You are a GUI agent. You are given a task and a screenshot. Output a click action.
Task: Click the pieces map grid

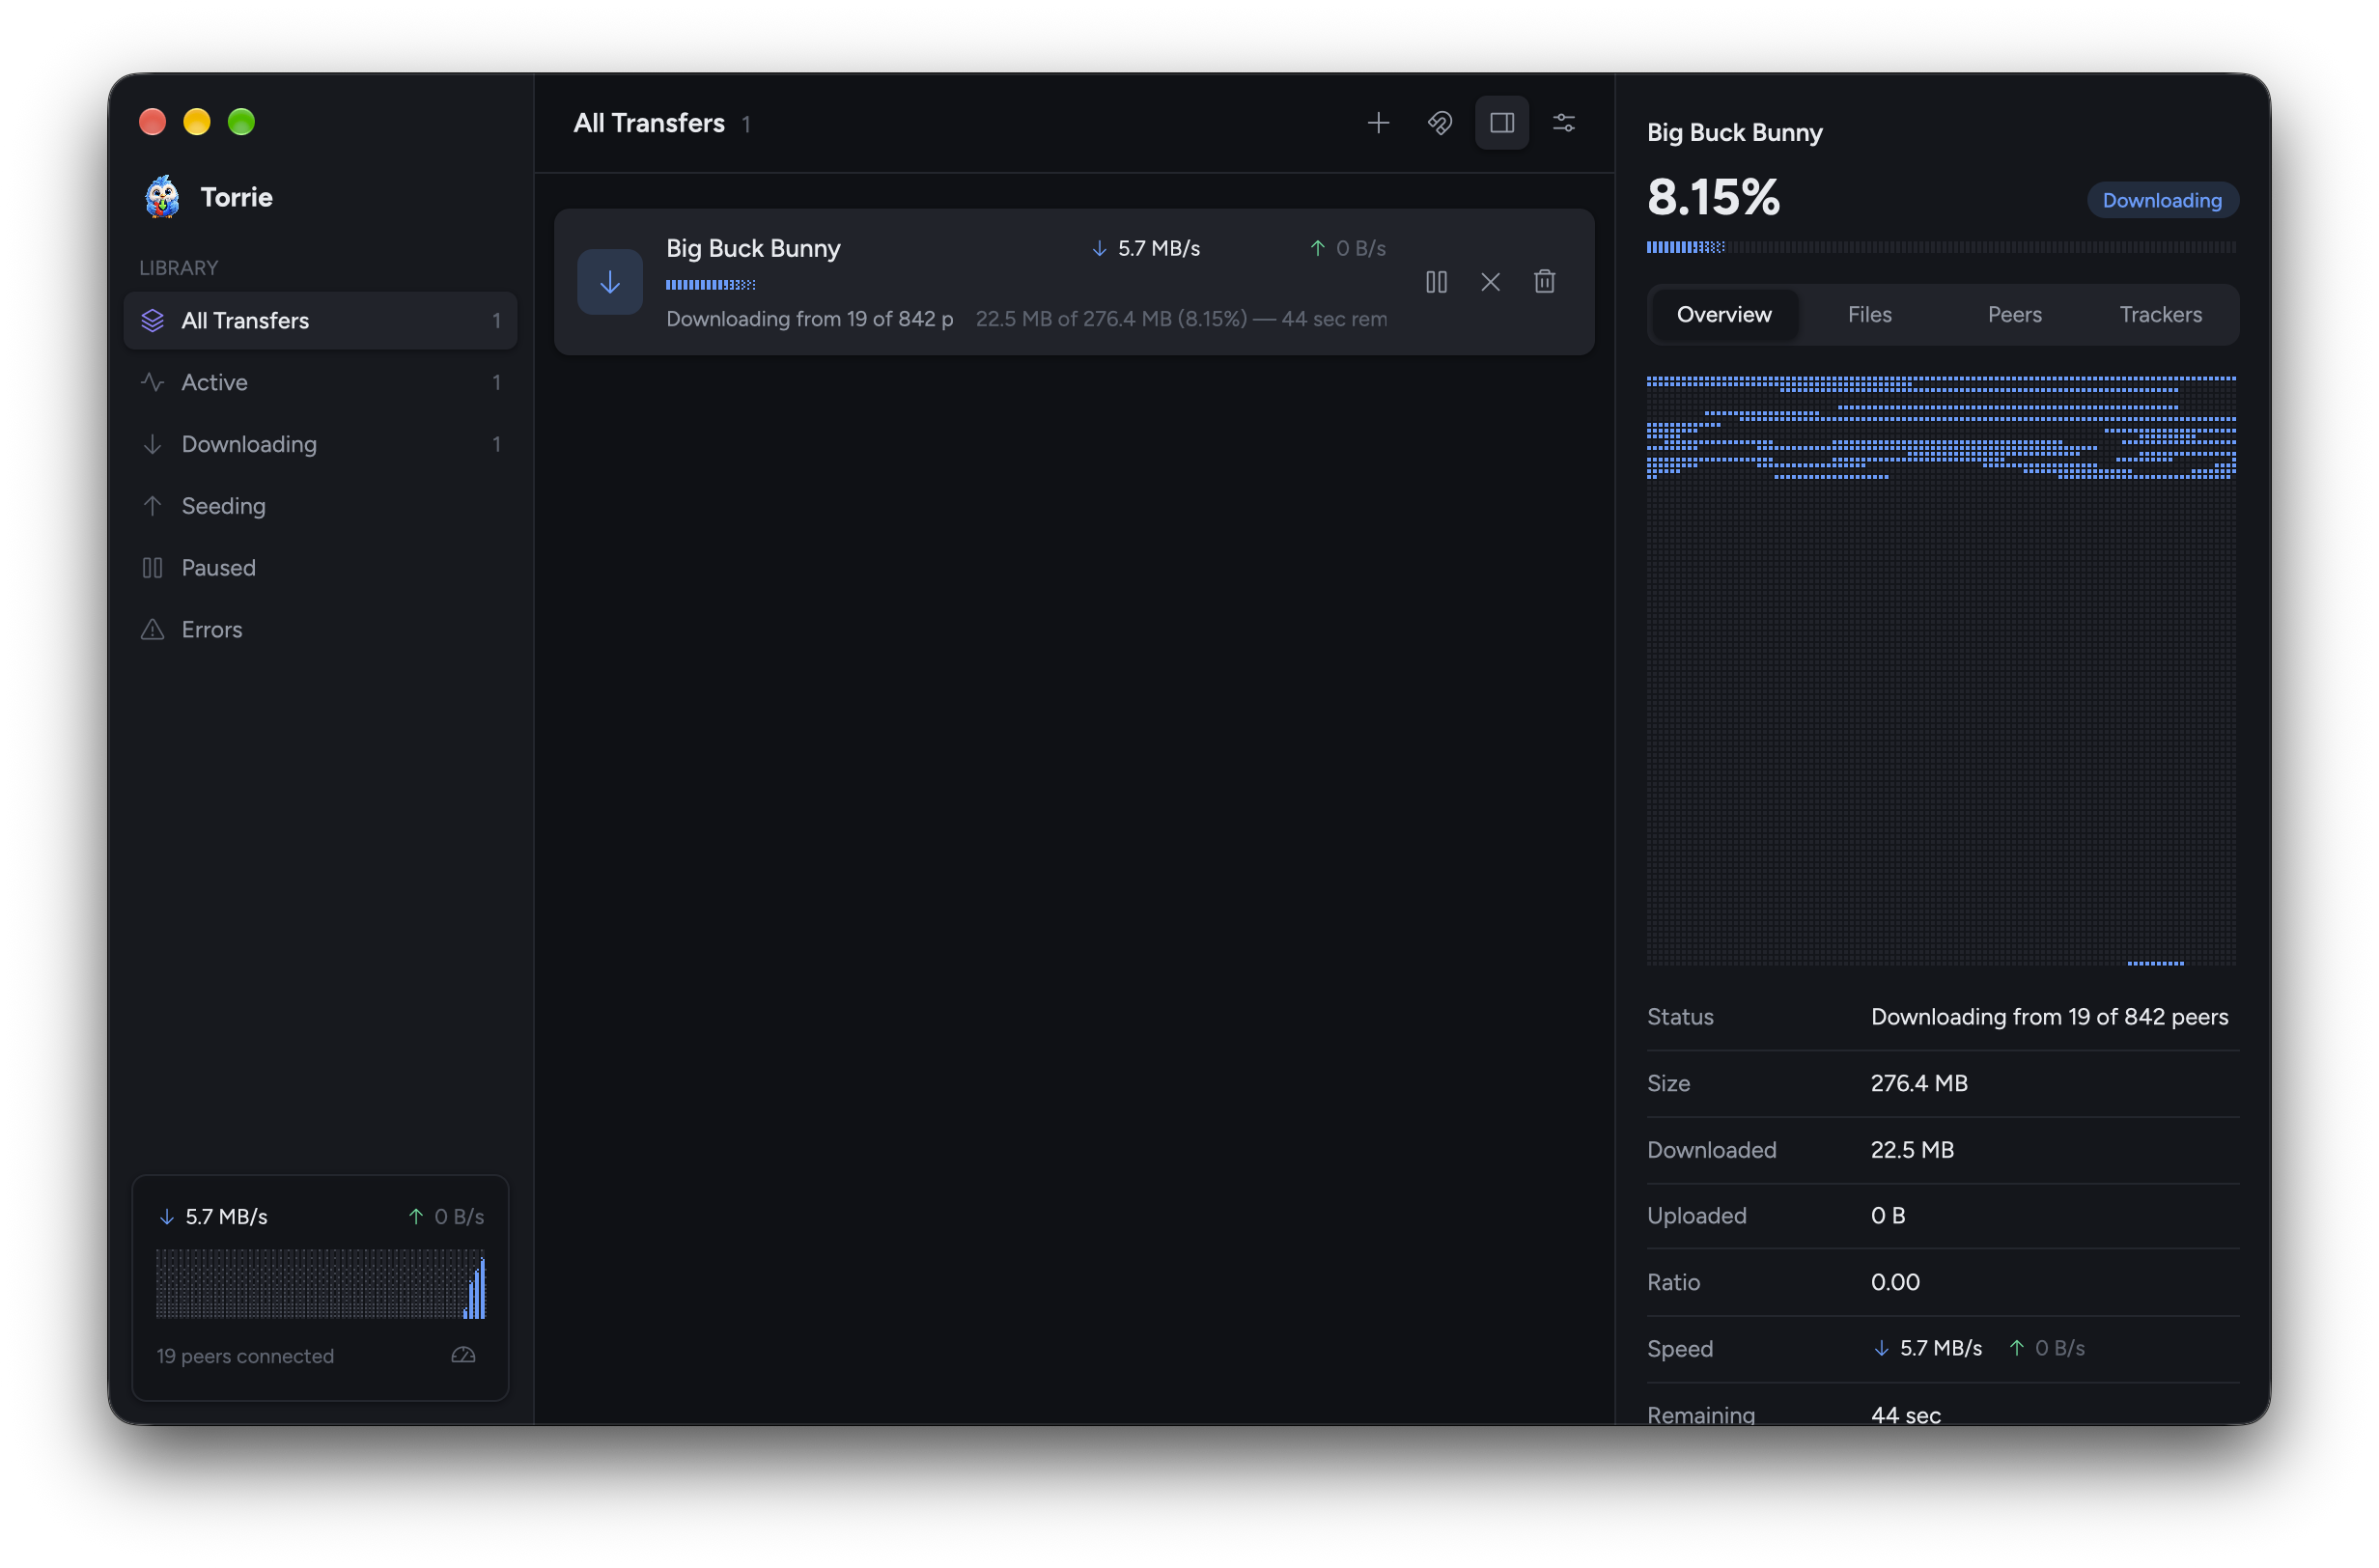point(1941,671)
